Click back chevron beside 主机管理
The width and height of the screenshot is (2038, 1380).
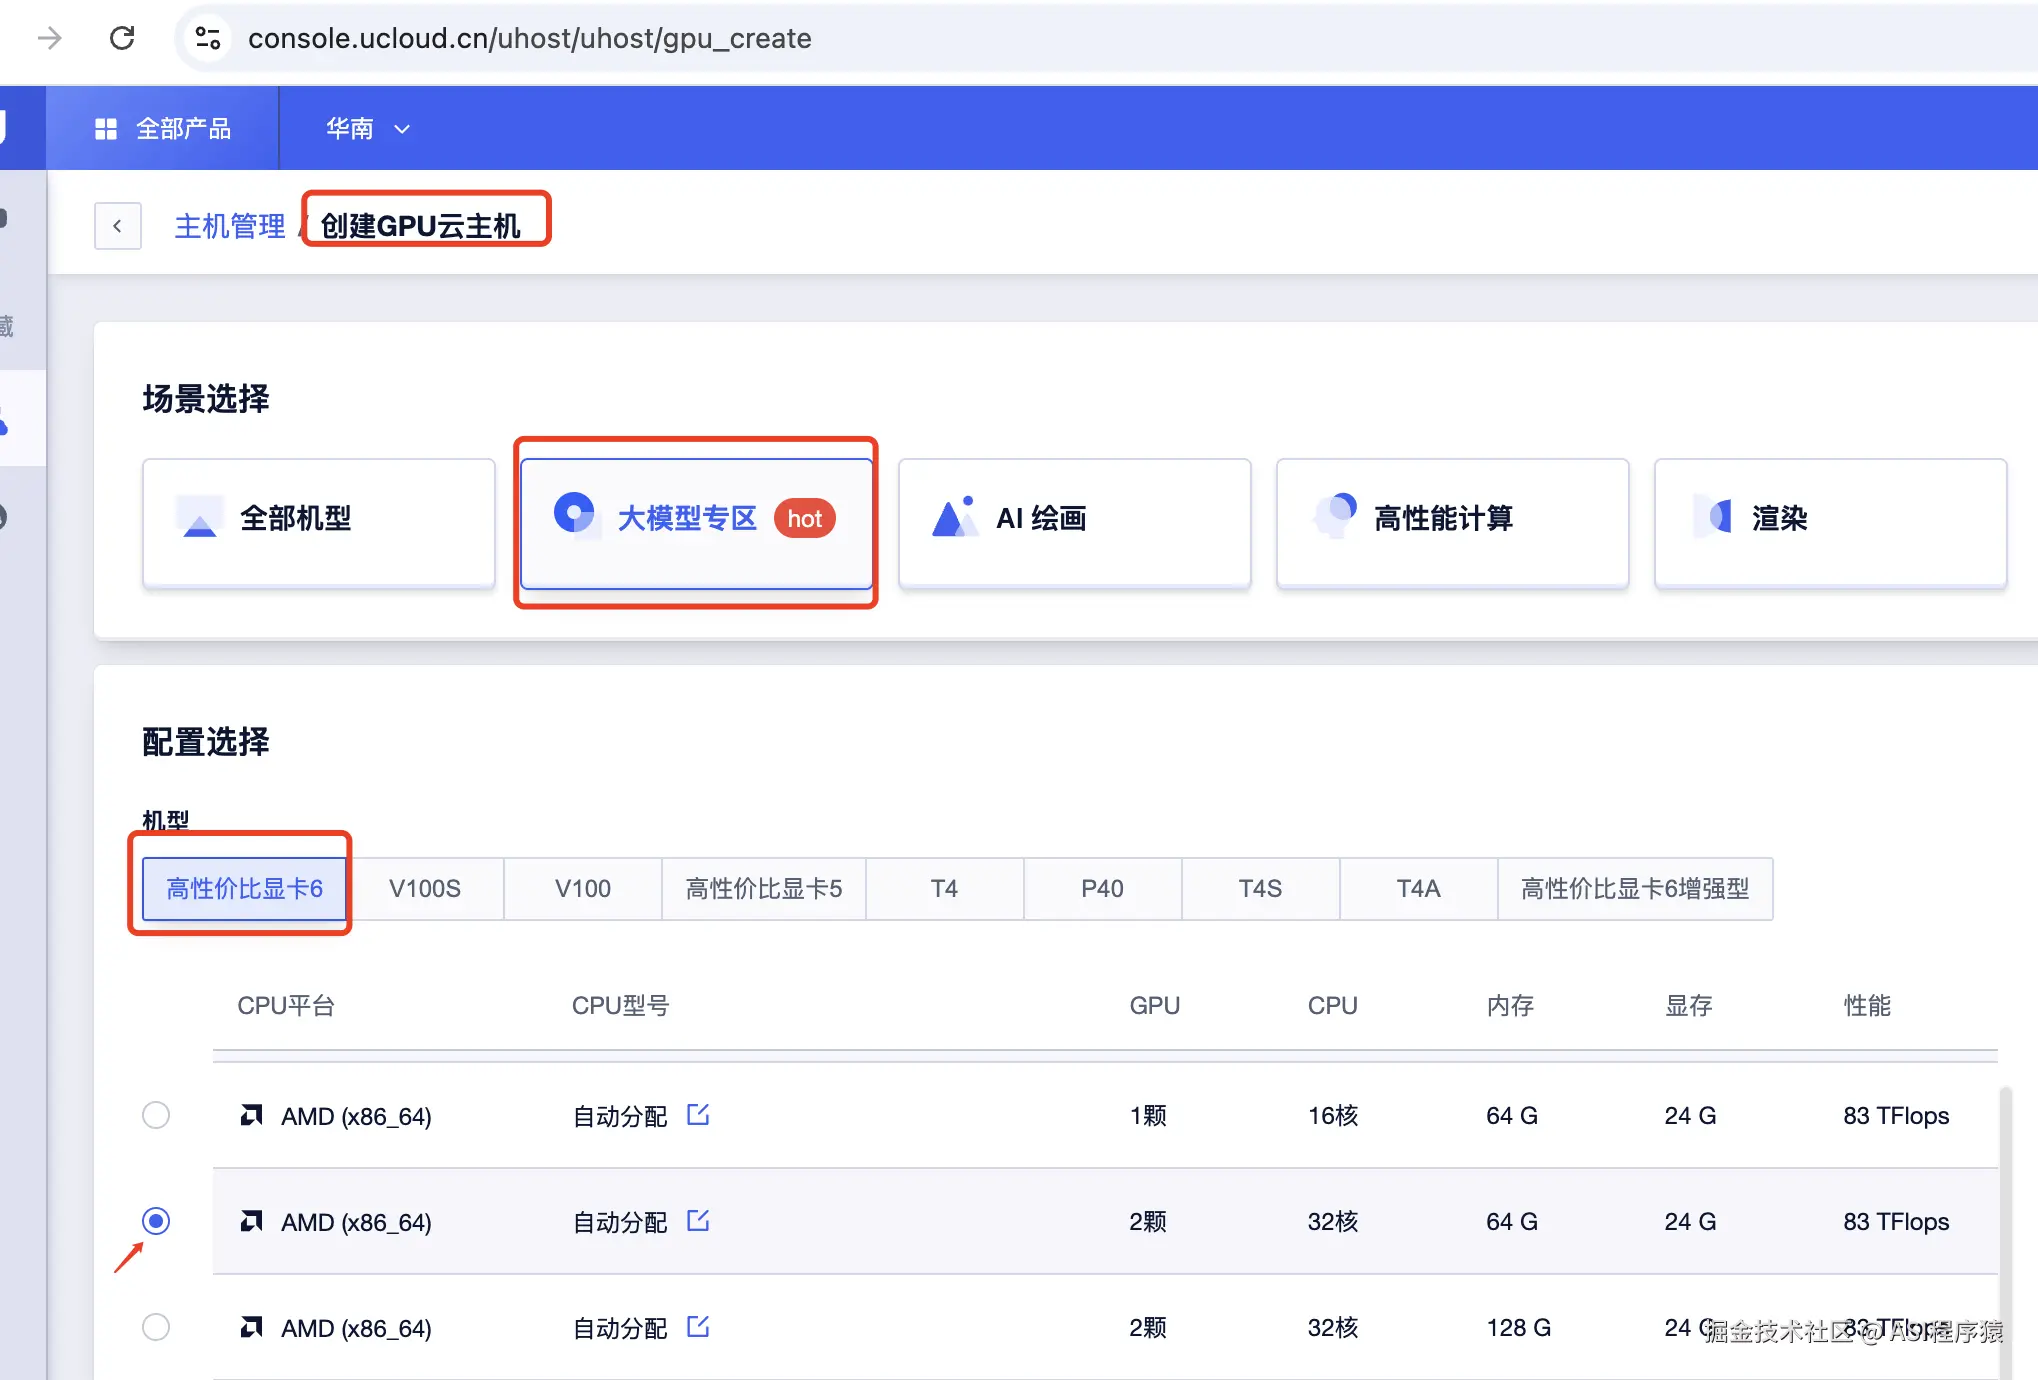tap(117, 226)
